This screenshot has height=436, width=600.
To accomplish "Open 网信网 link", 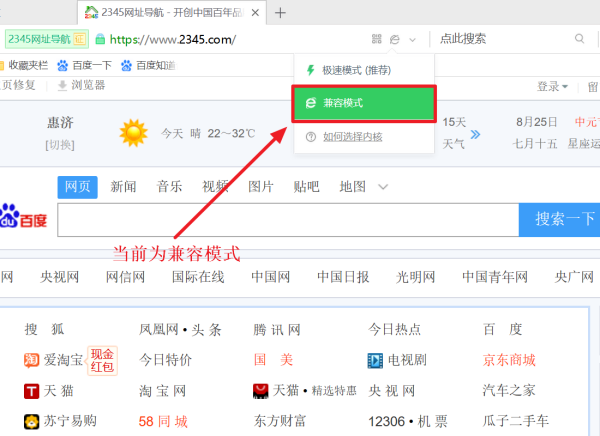I will (x=125, y=277).
